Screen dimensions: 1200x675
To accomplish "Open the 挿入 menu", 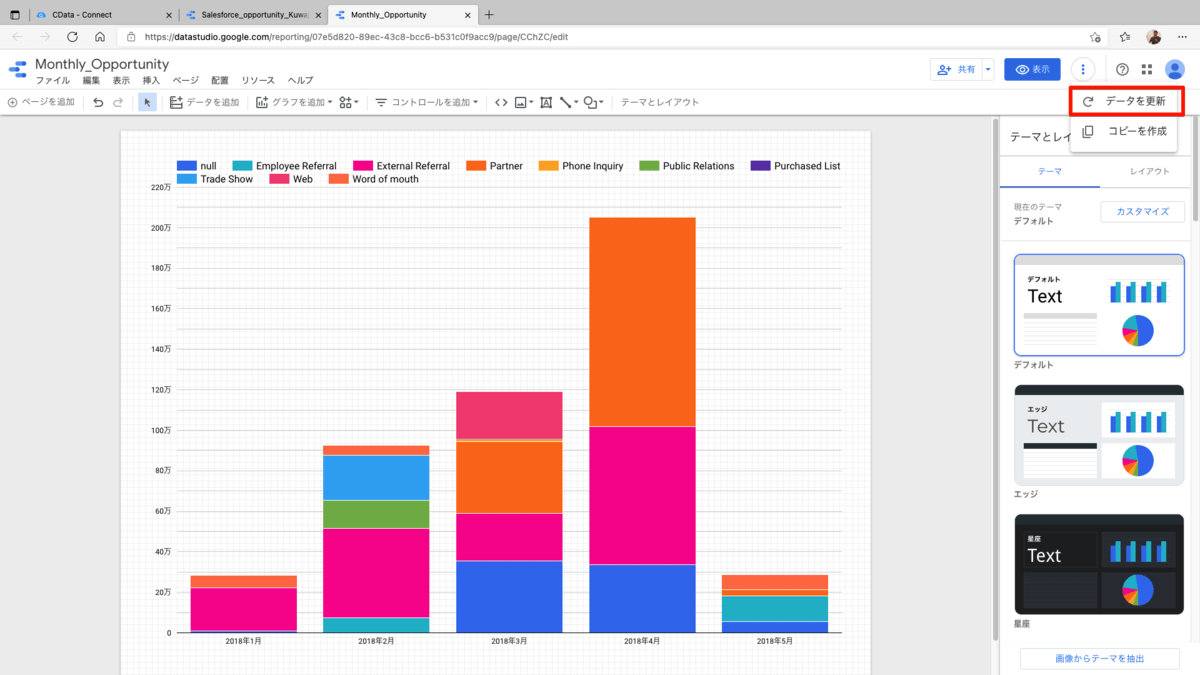I will click(x=151, y=80).
